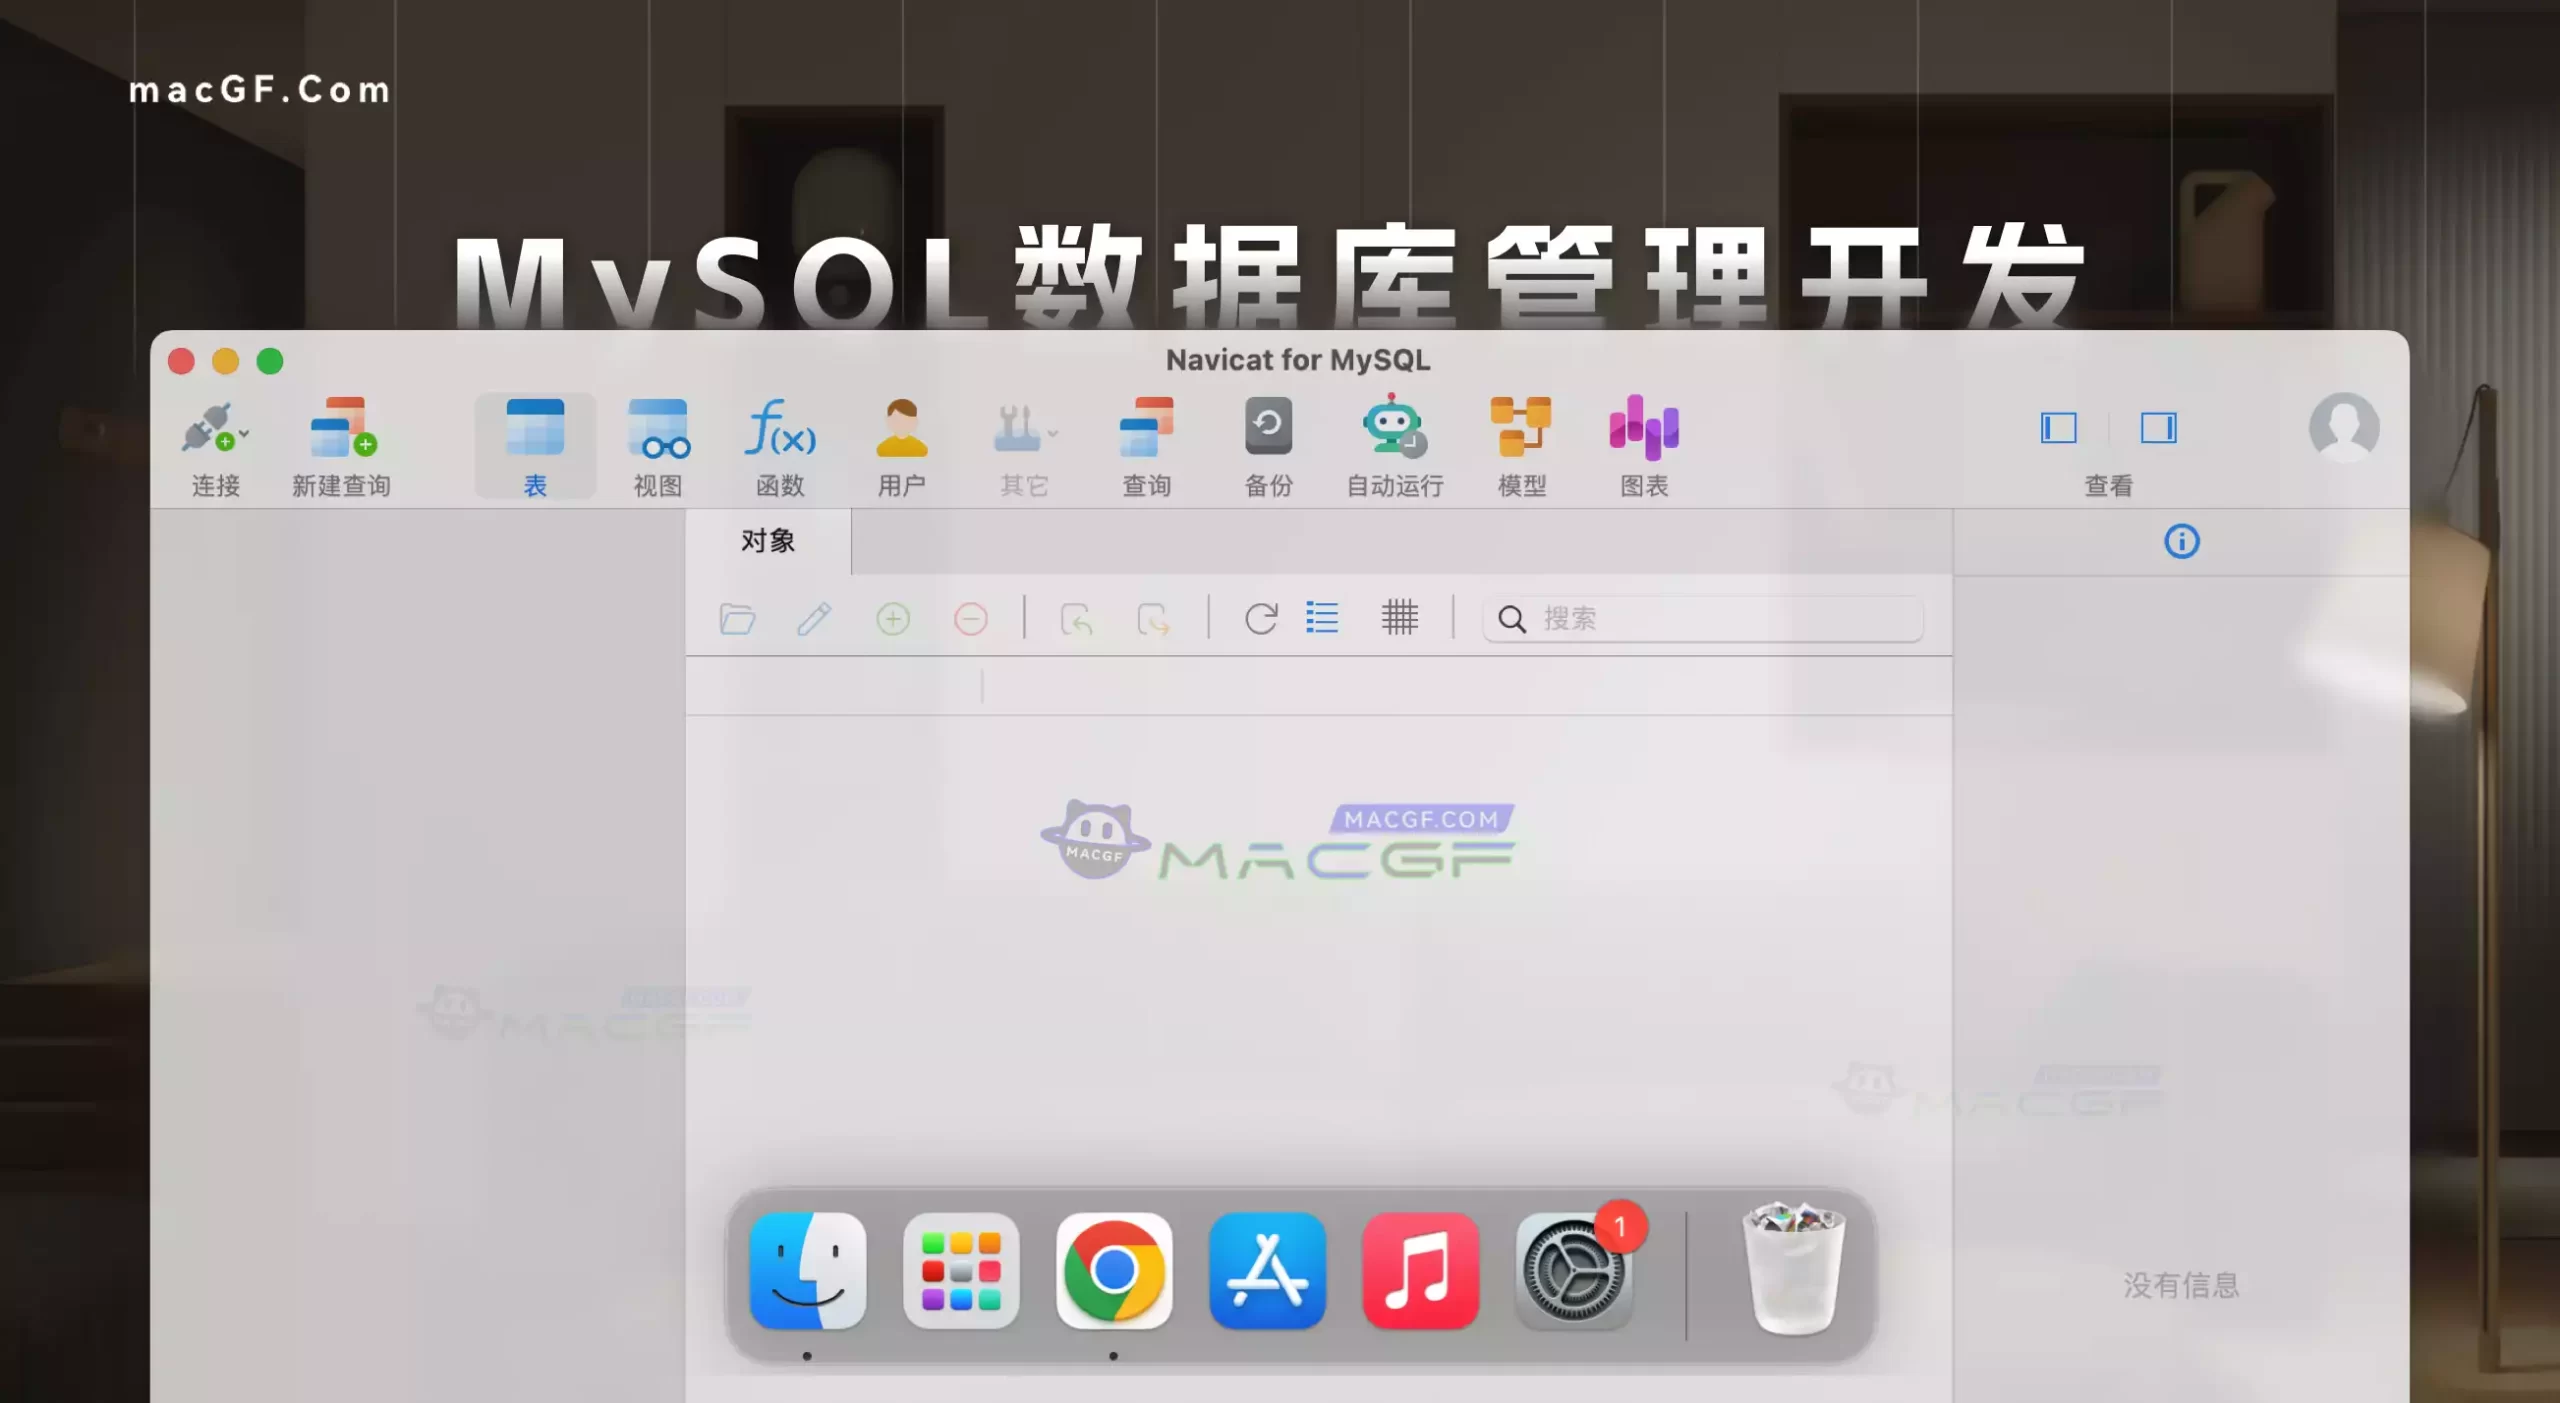
Task: Click the New Query (新建查询) icon
Action: pyautogui.click(x=341, y=430)
